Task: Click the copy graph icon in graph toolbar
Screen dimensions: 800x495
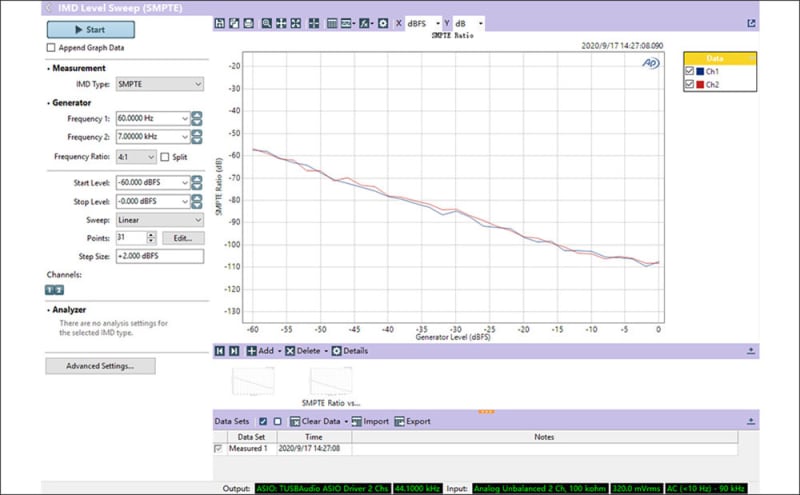Action: pyautogui.click(x=234, y=23)
